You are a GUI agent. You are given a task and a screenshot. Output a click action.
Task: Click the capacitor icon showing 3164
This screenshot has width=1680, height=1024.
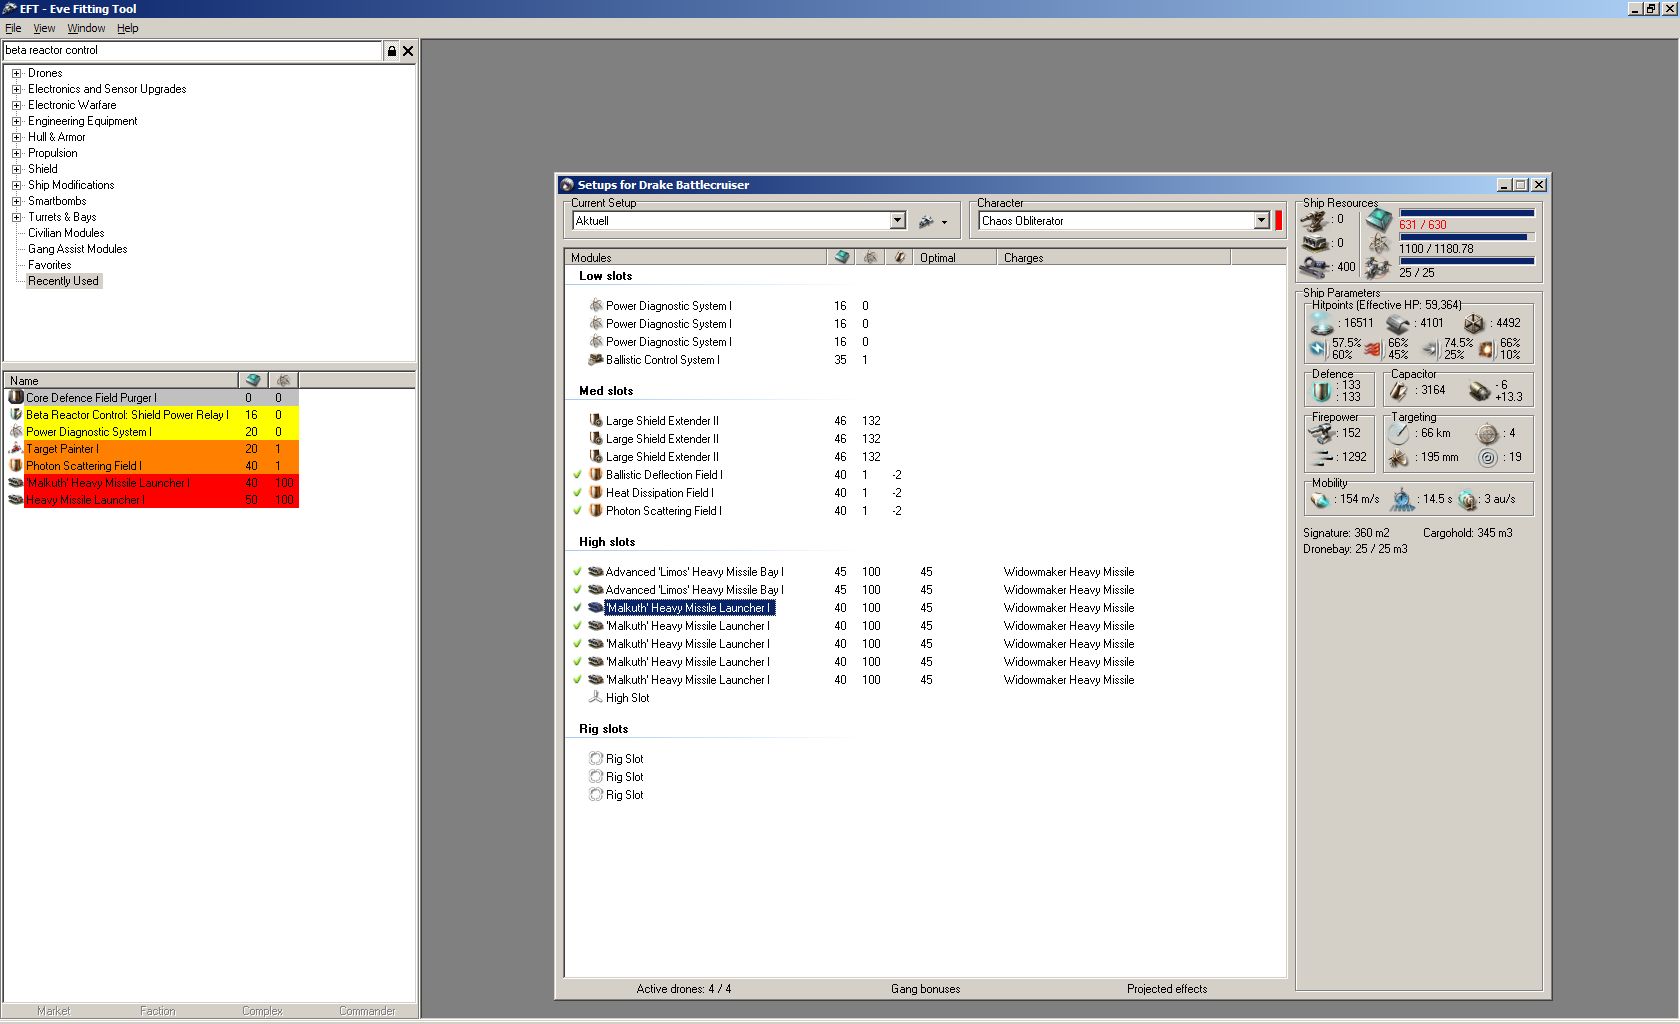[1399, 390]
